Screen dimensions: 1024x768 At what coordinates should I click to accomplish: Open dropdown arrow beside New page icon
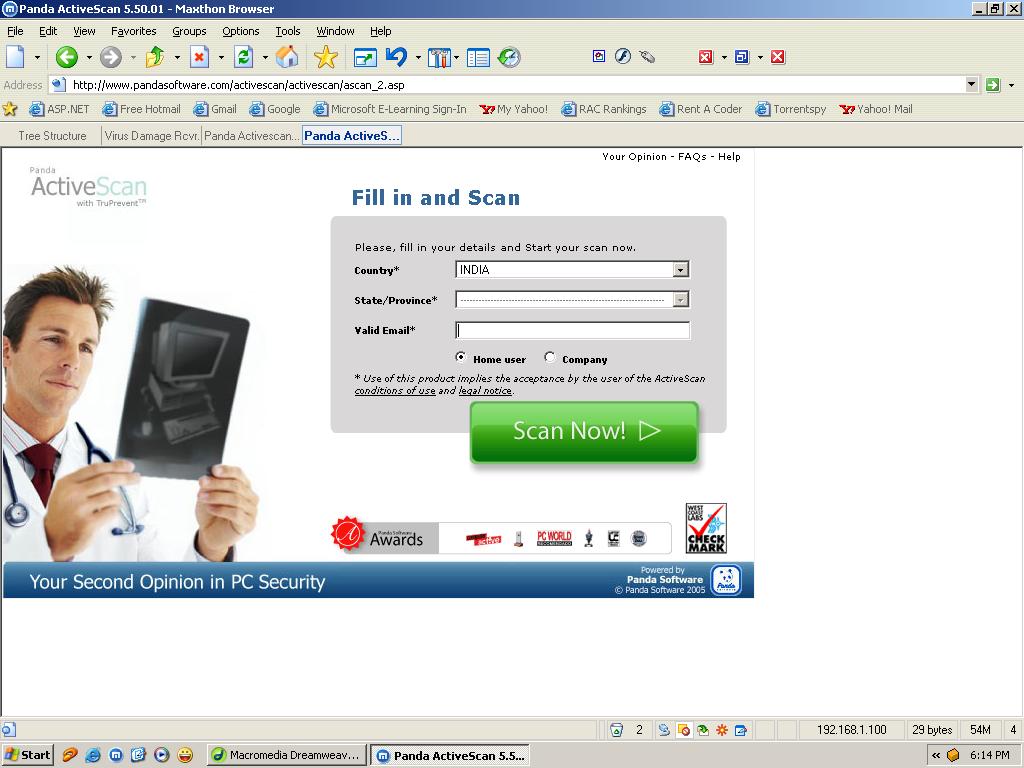click(x=37, y=57)
